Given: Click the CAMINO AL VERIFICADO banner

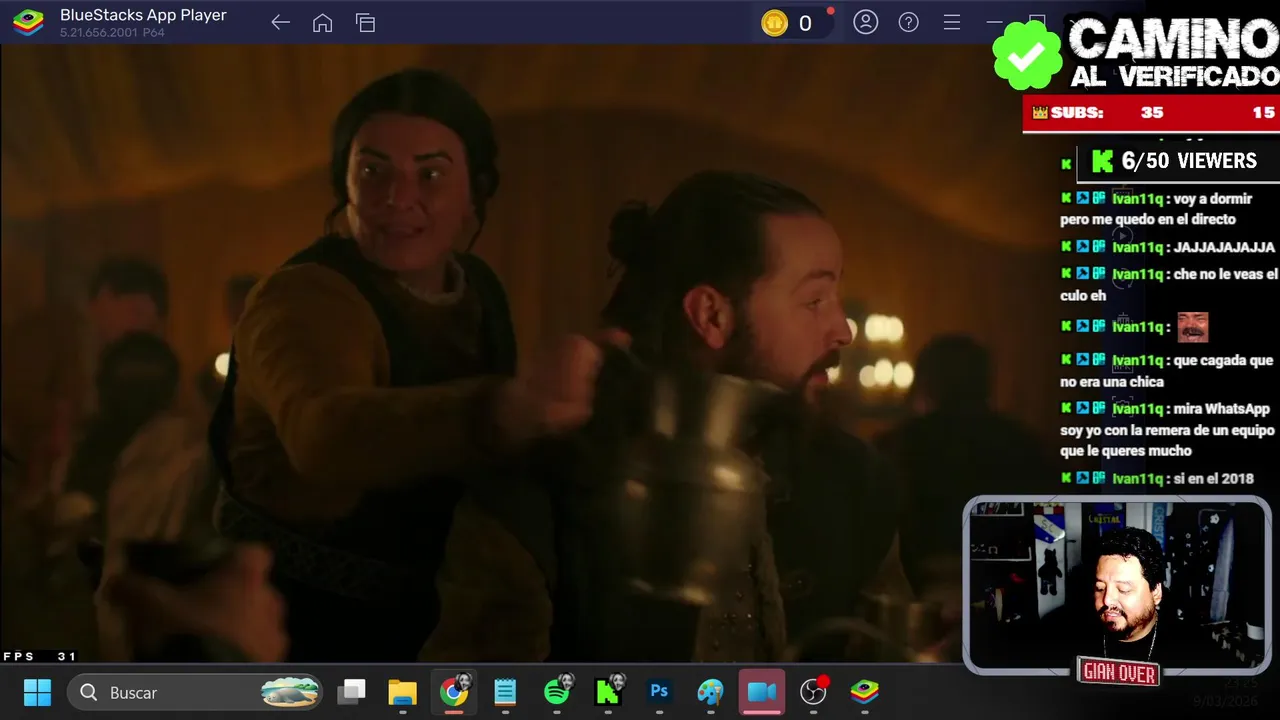Looking at the screenshot, I should point(1174,53).
